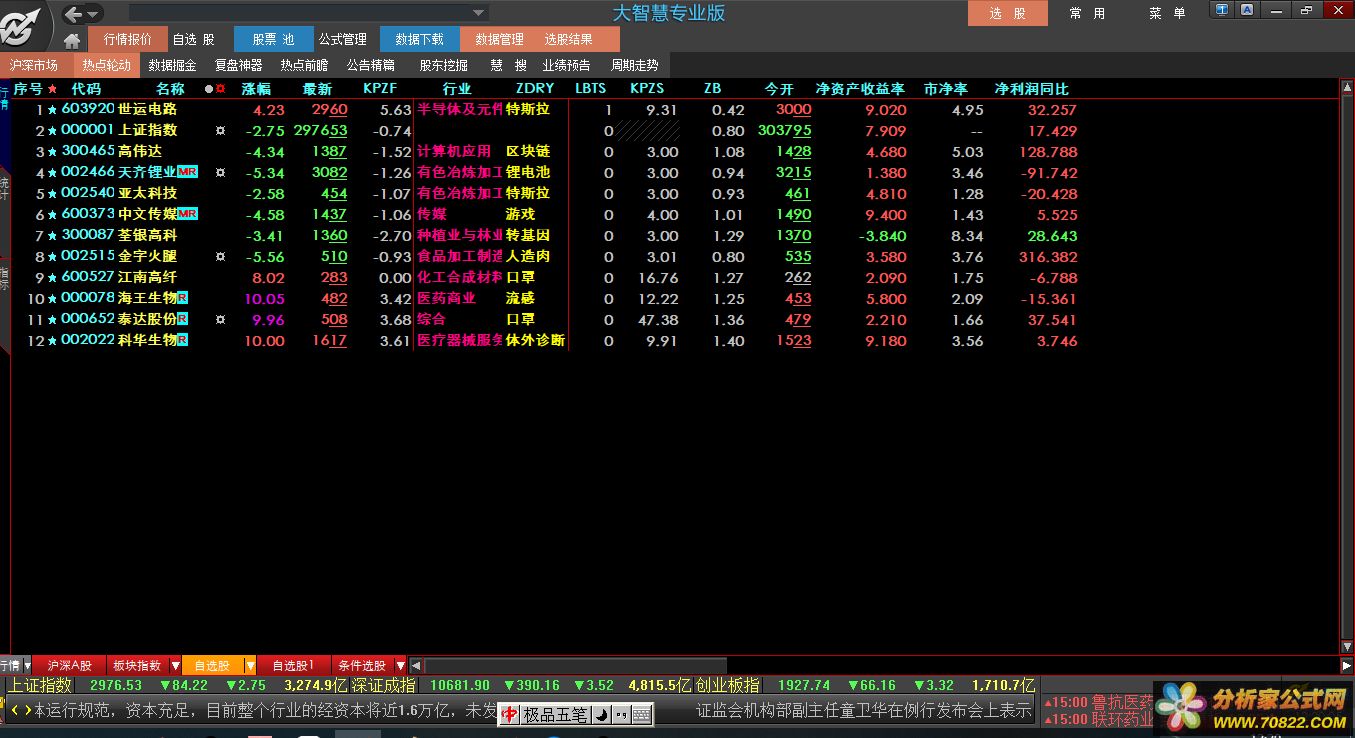Open the 自选股 top menu item
Image resolution: width=1355 pixels, height=738 pixels.
coord(193,40)
